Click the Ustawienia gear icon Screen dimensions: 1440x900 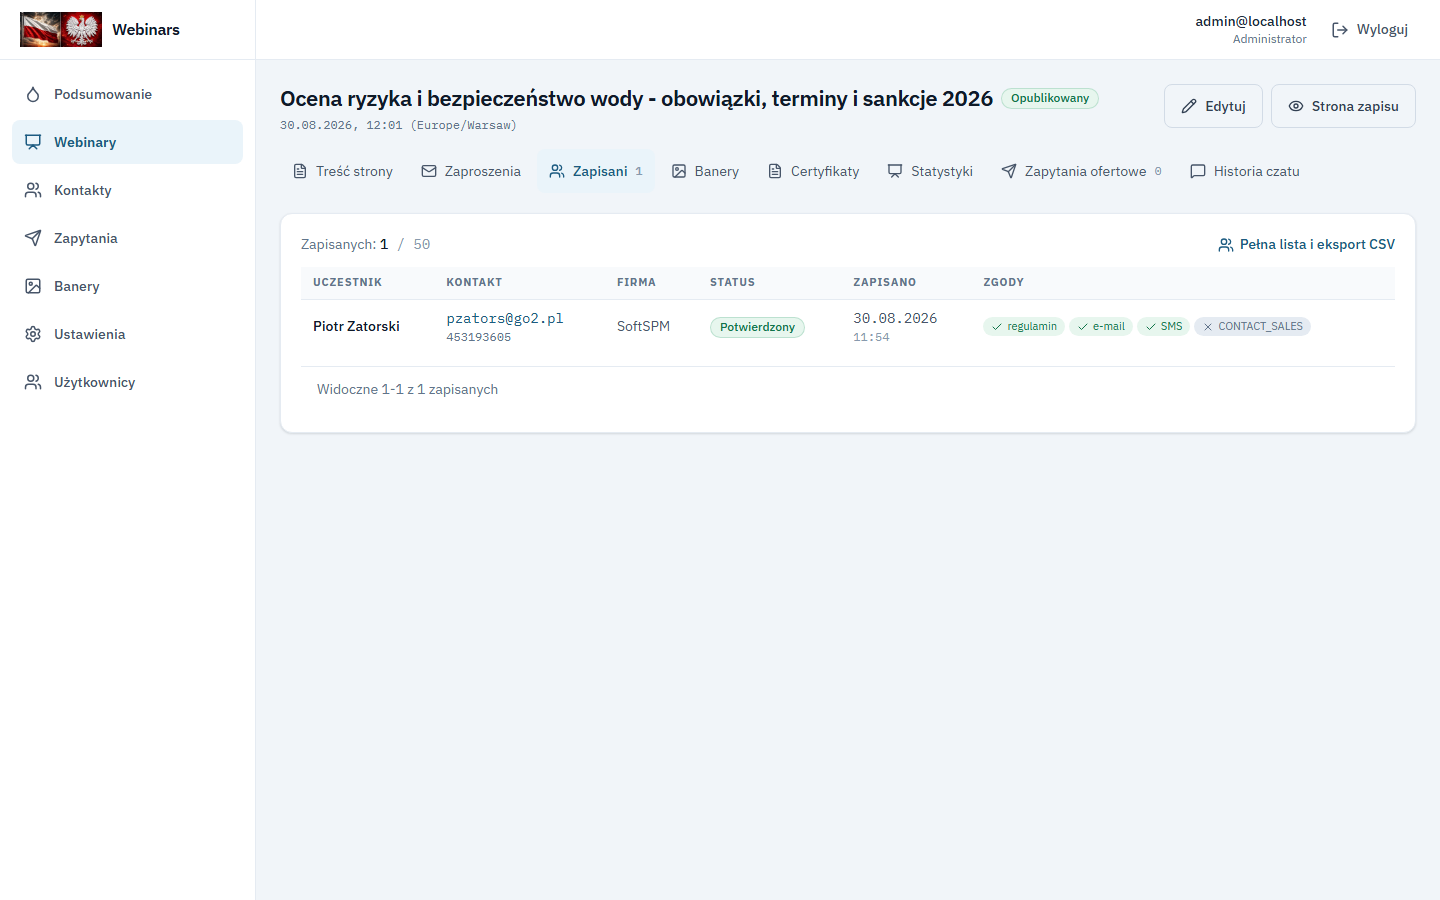(x=33, y=334)
